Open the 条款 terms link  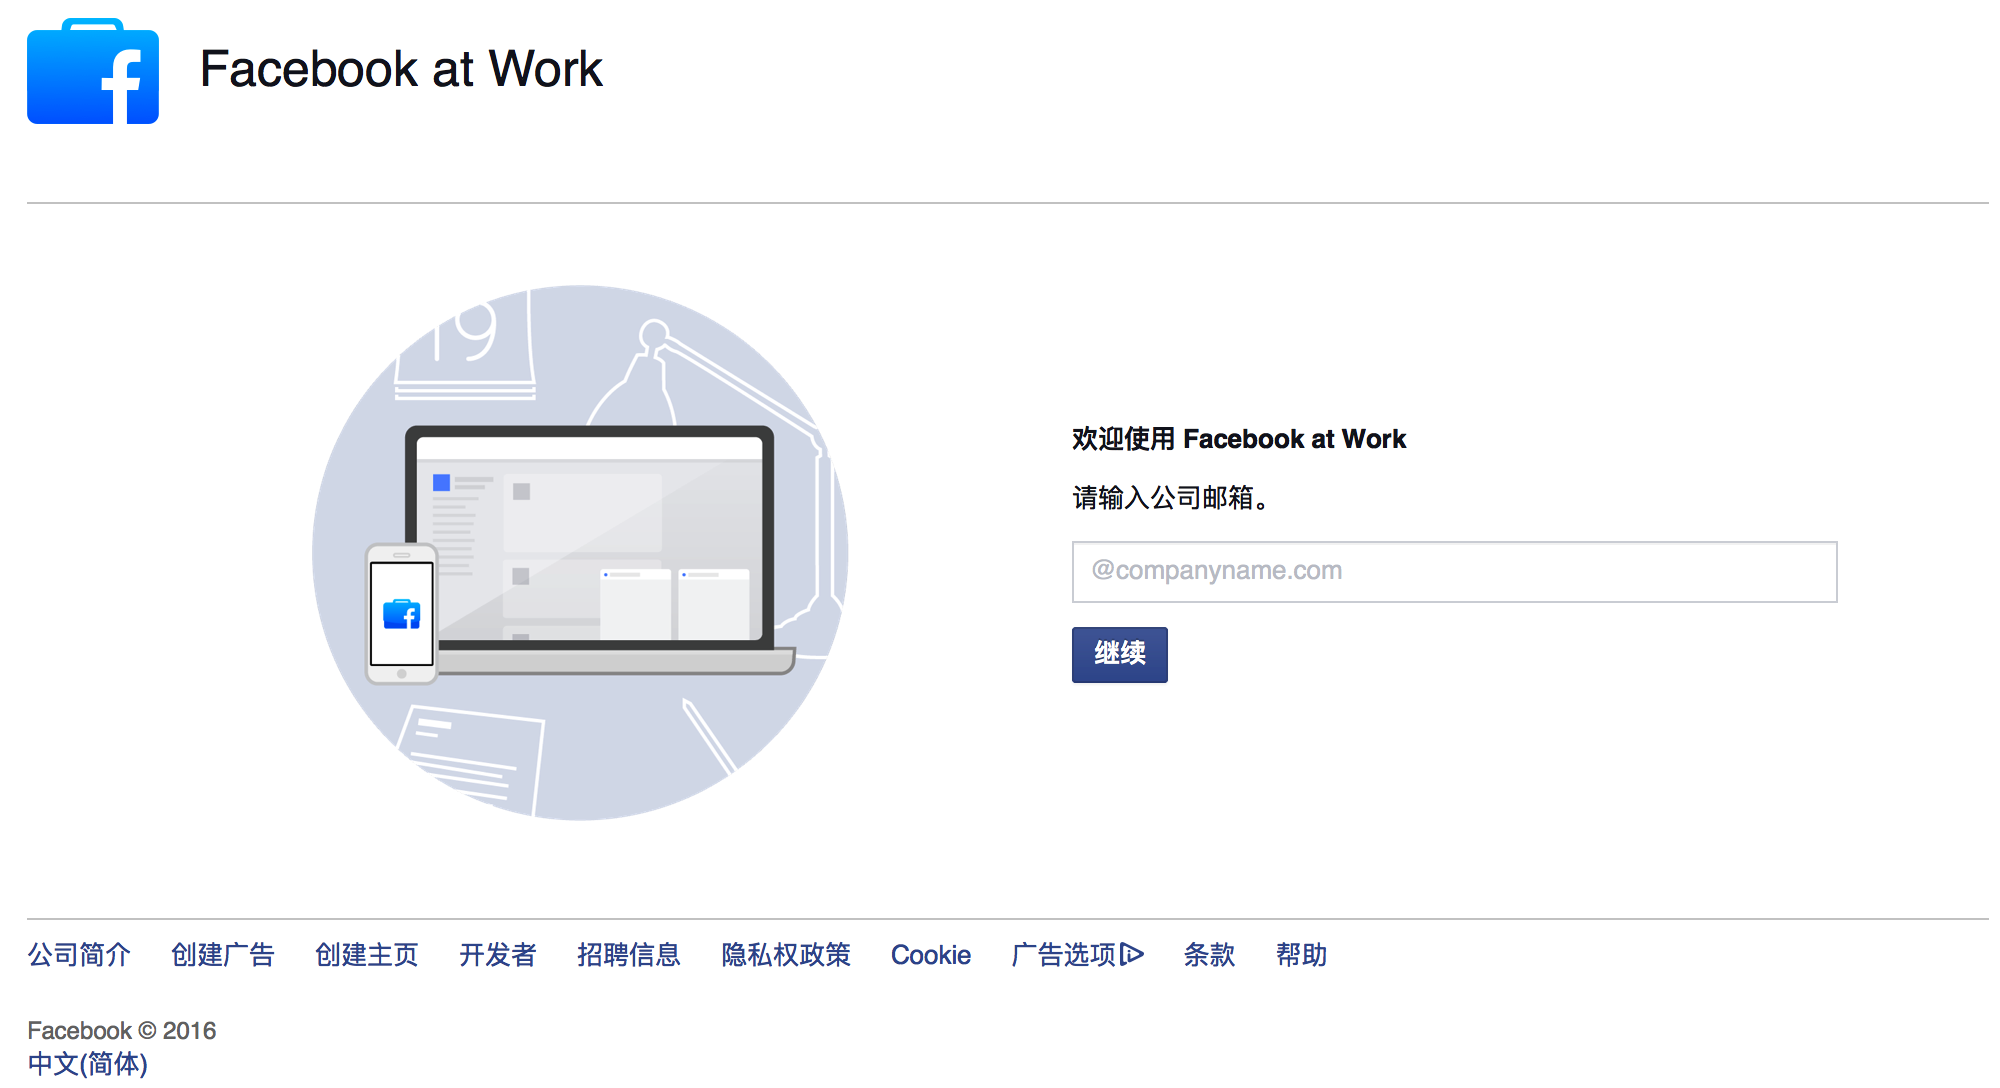(x=1210, y=955)
